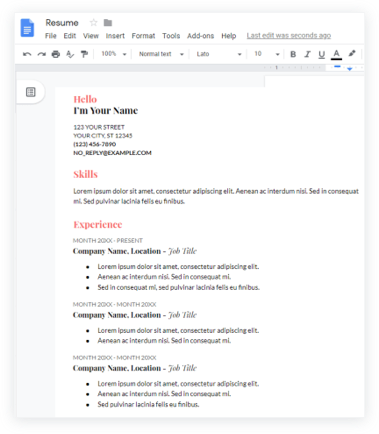Open the 100% zoom dropdown
This screenshot has width=379, height=434.
point(114,54)
